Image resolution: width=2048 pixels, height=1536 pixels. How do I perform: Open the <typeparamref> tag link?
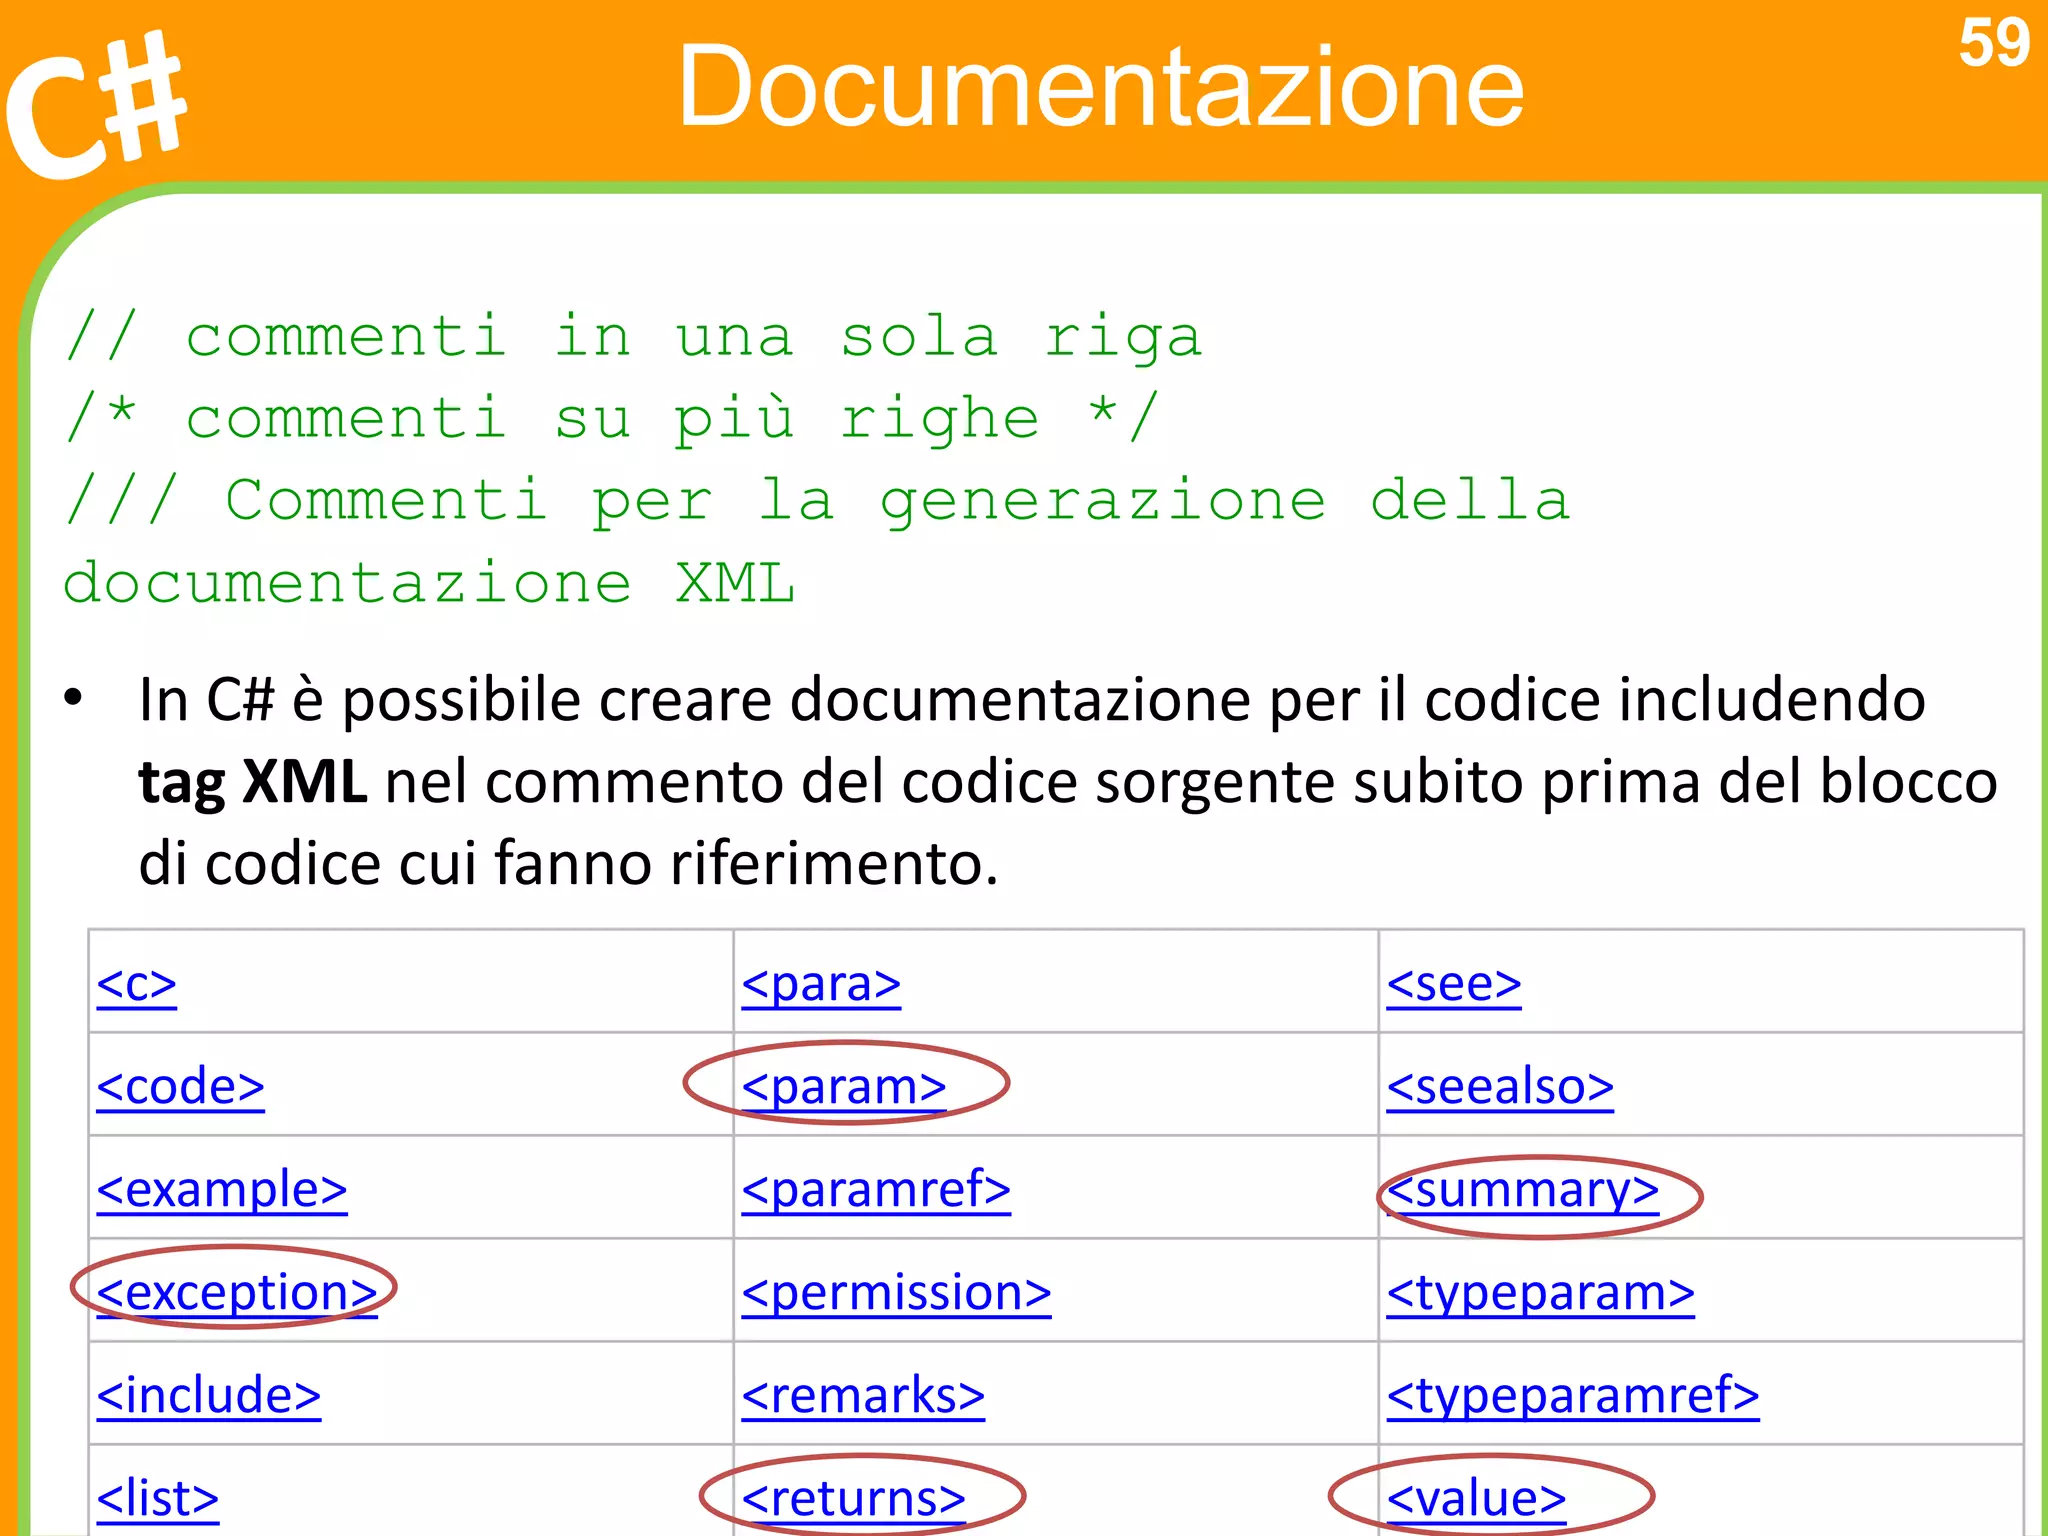pos(1573,1395)
